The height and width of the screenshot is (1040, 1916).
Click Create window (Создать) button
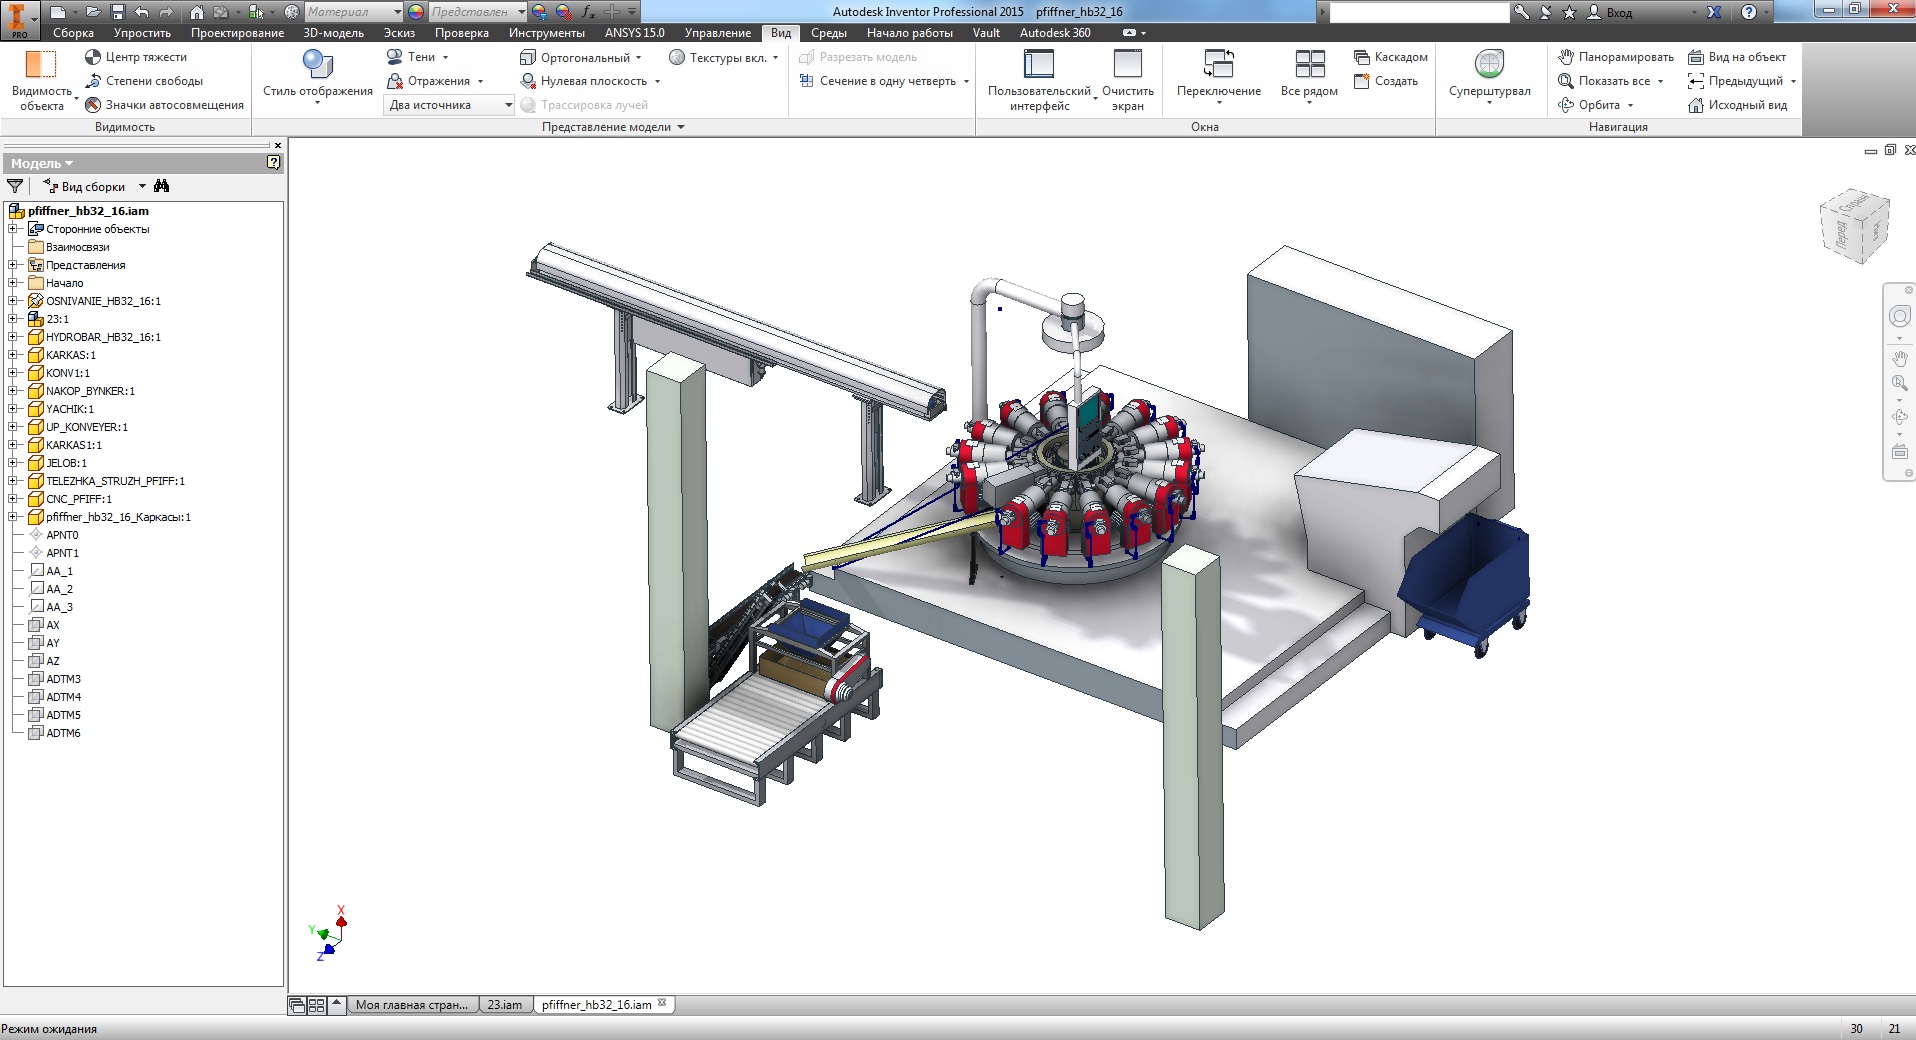(1385, 81)
